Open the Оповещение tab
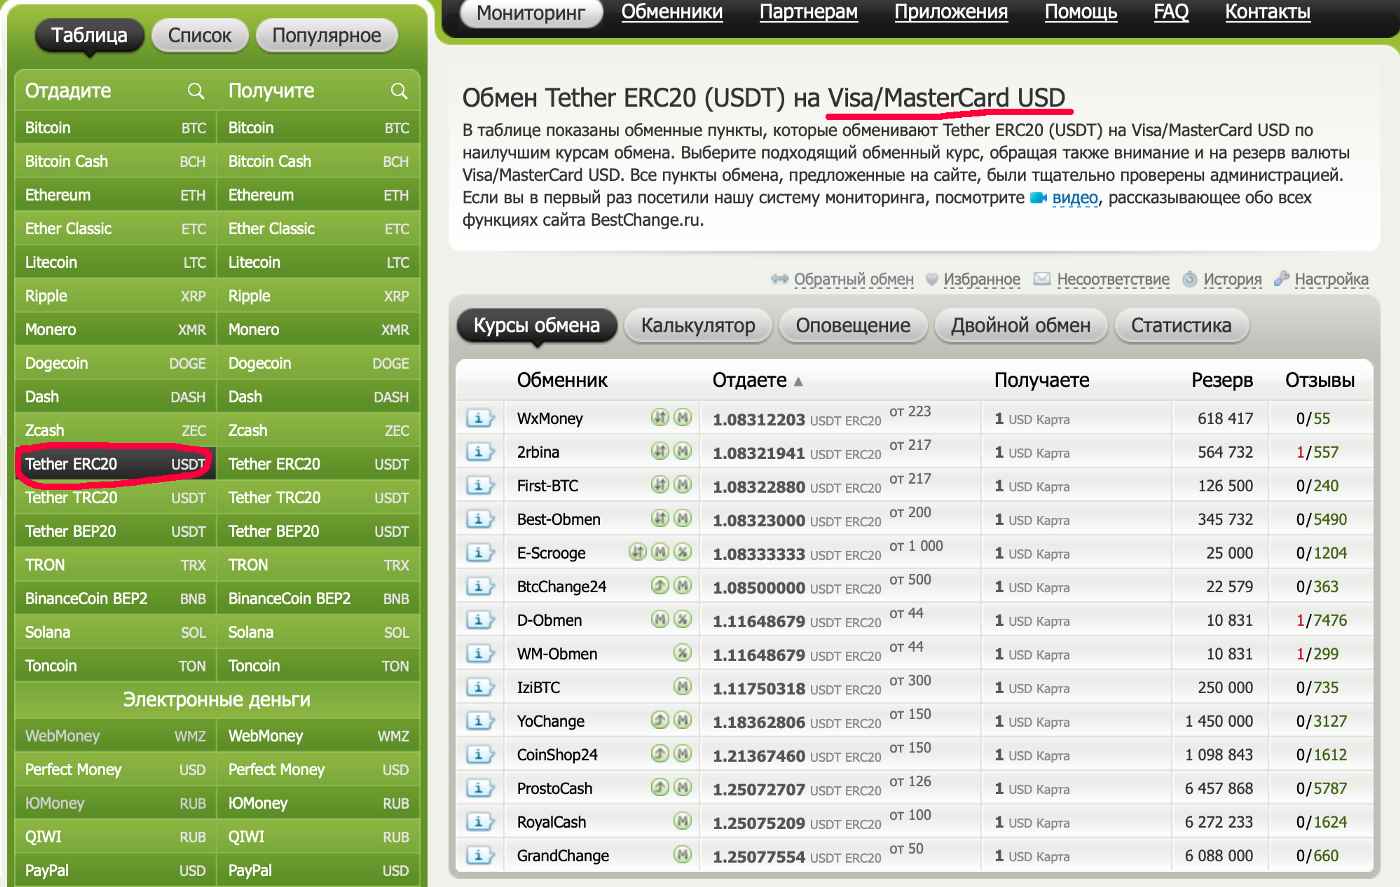This screenshot has width=1400, height=887. 853,325
